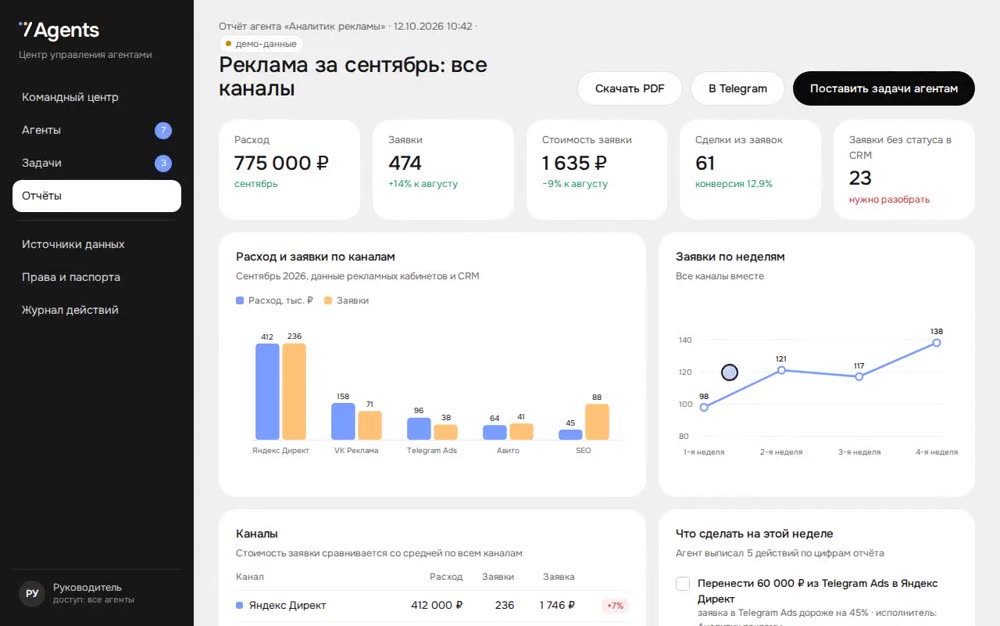This screenshot has height=626, width=1000.
Task: Select the Отчёты sidebar item
Action: [x=96, y=196]
